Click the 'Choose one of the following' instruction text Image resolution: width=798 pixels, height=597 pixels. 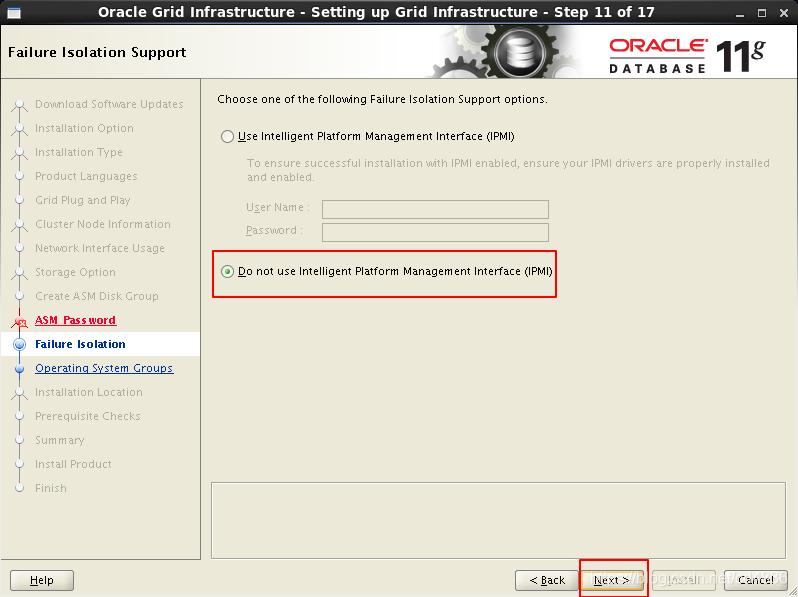(382, 99)
